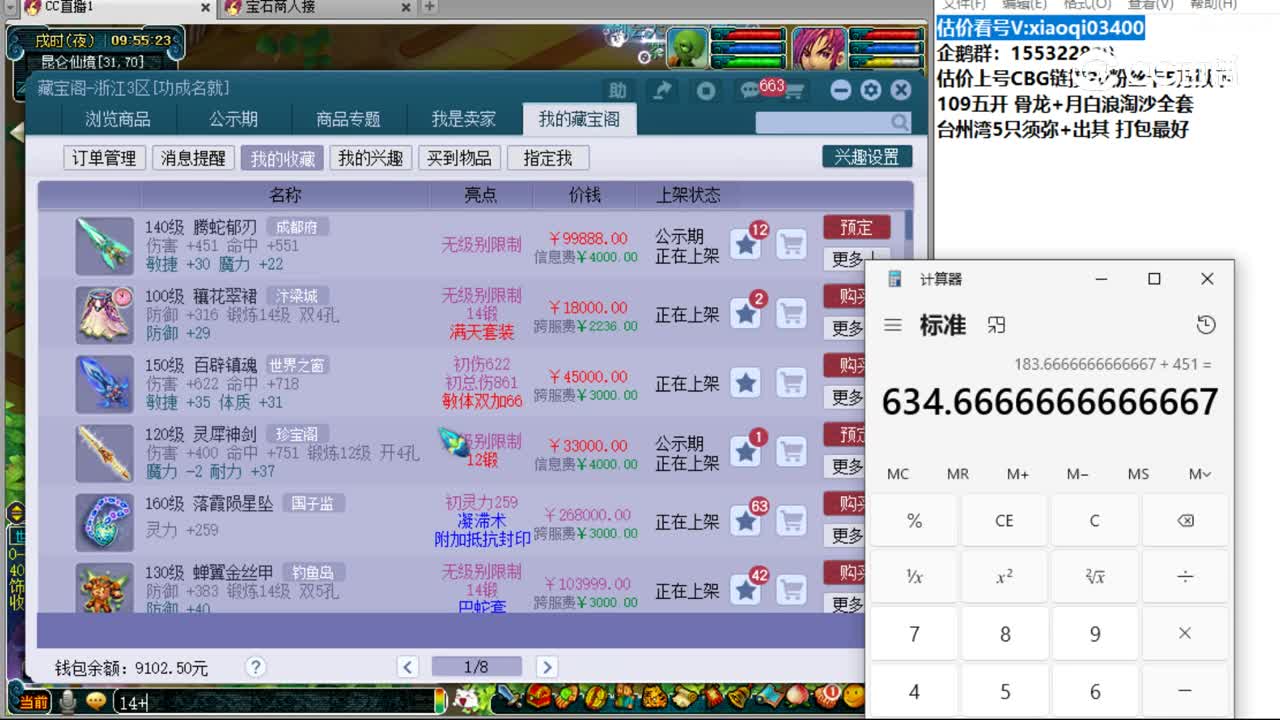Screen dimensions: 1280x720
Task: Add 腾蛇郁刃 to the cart
Action: (792, 244)
